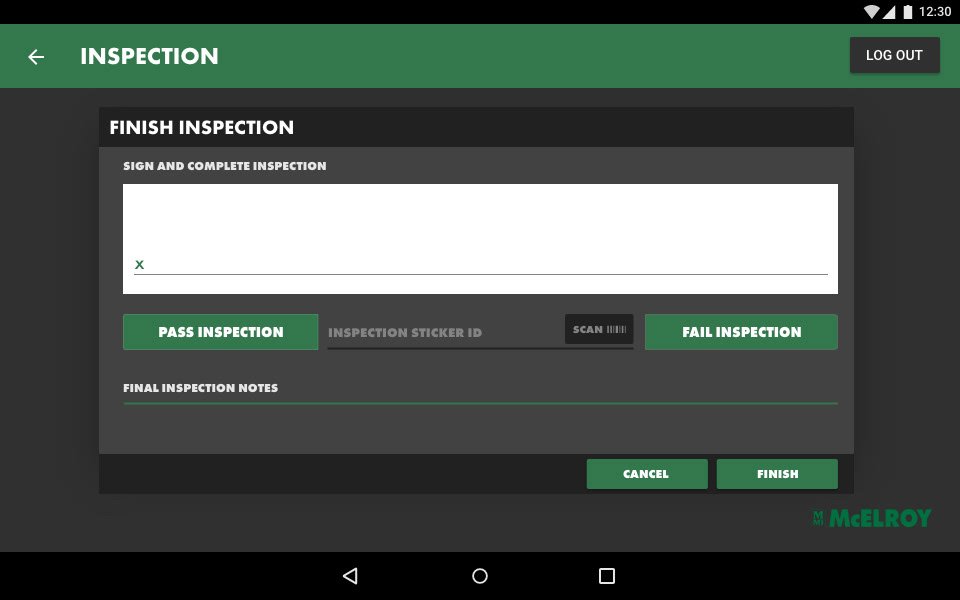Tap the SCAN barcode button
This screenshot has height=600, width=960.
pos(599,329)
